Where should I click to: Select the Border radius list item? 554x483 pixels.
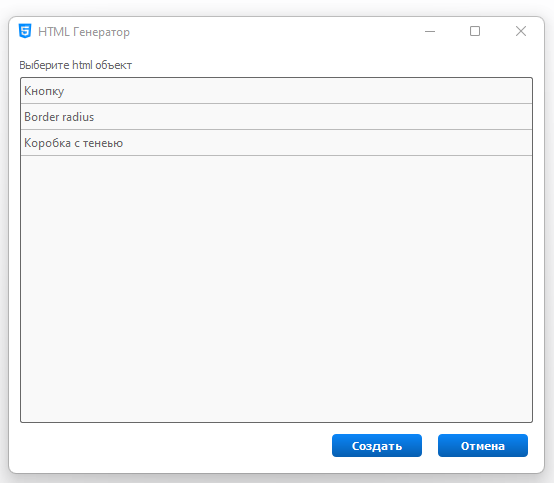click(276, 117)
